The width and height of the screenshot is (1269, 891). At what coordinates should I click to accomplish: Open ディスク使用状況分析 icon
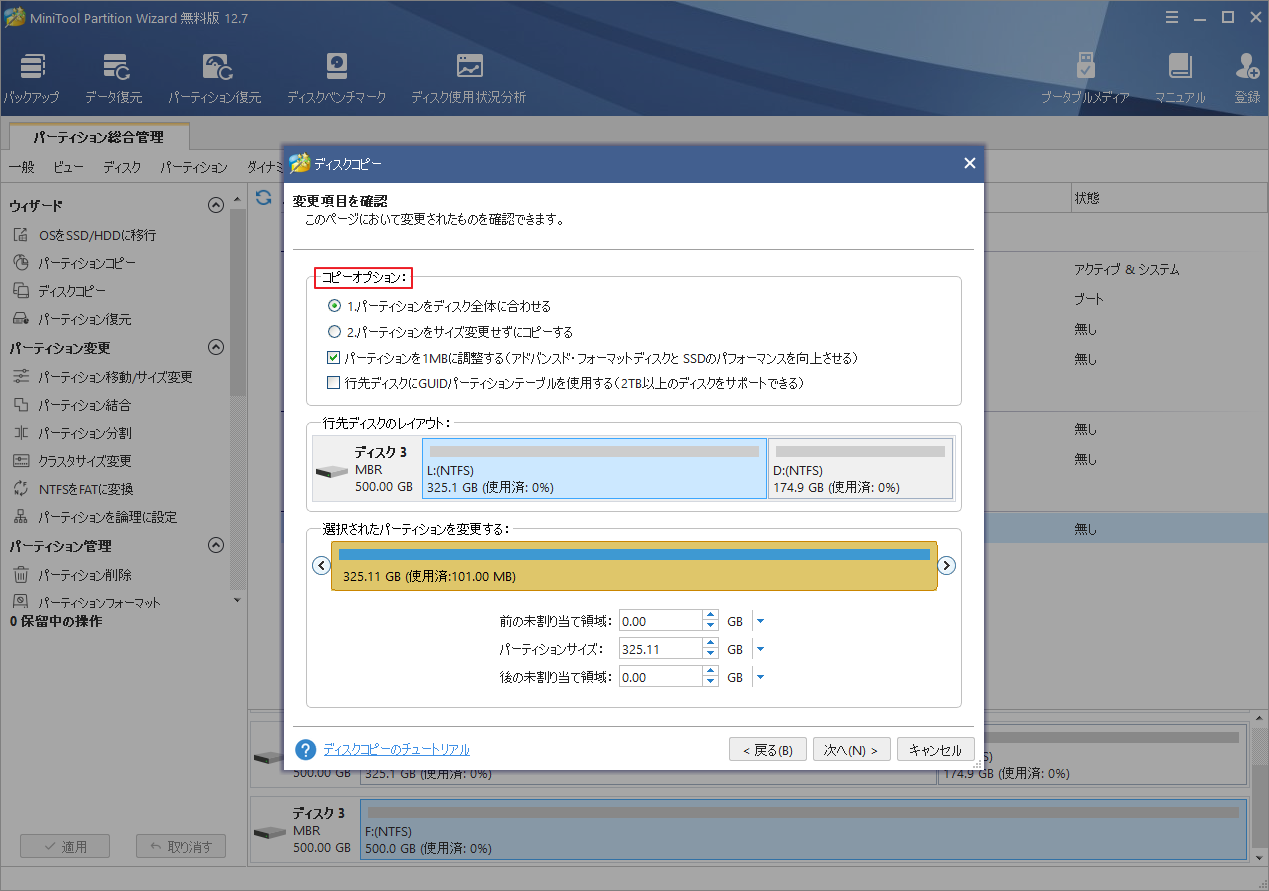click(x=468, y=68)
